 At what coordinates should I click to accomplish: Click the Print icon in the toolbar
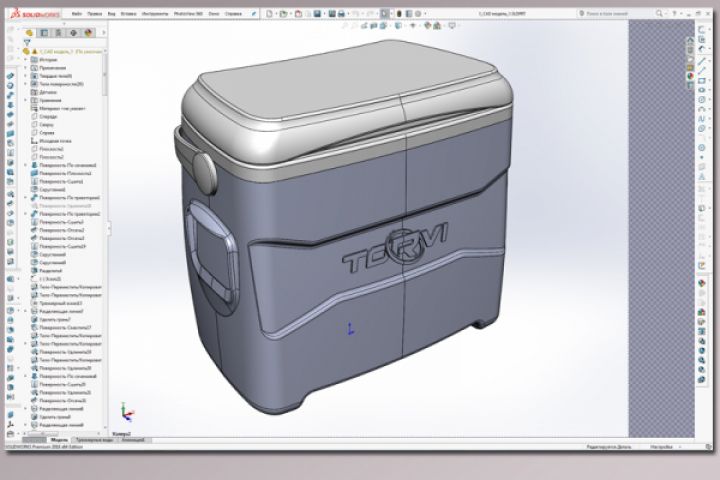pos(341,14)
